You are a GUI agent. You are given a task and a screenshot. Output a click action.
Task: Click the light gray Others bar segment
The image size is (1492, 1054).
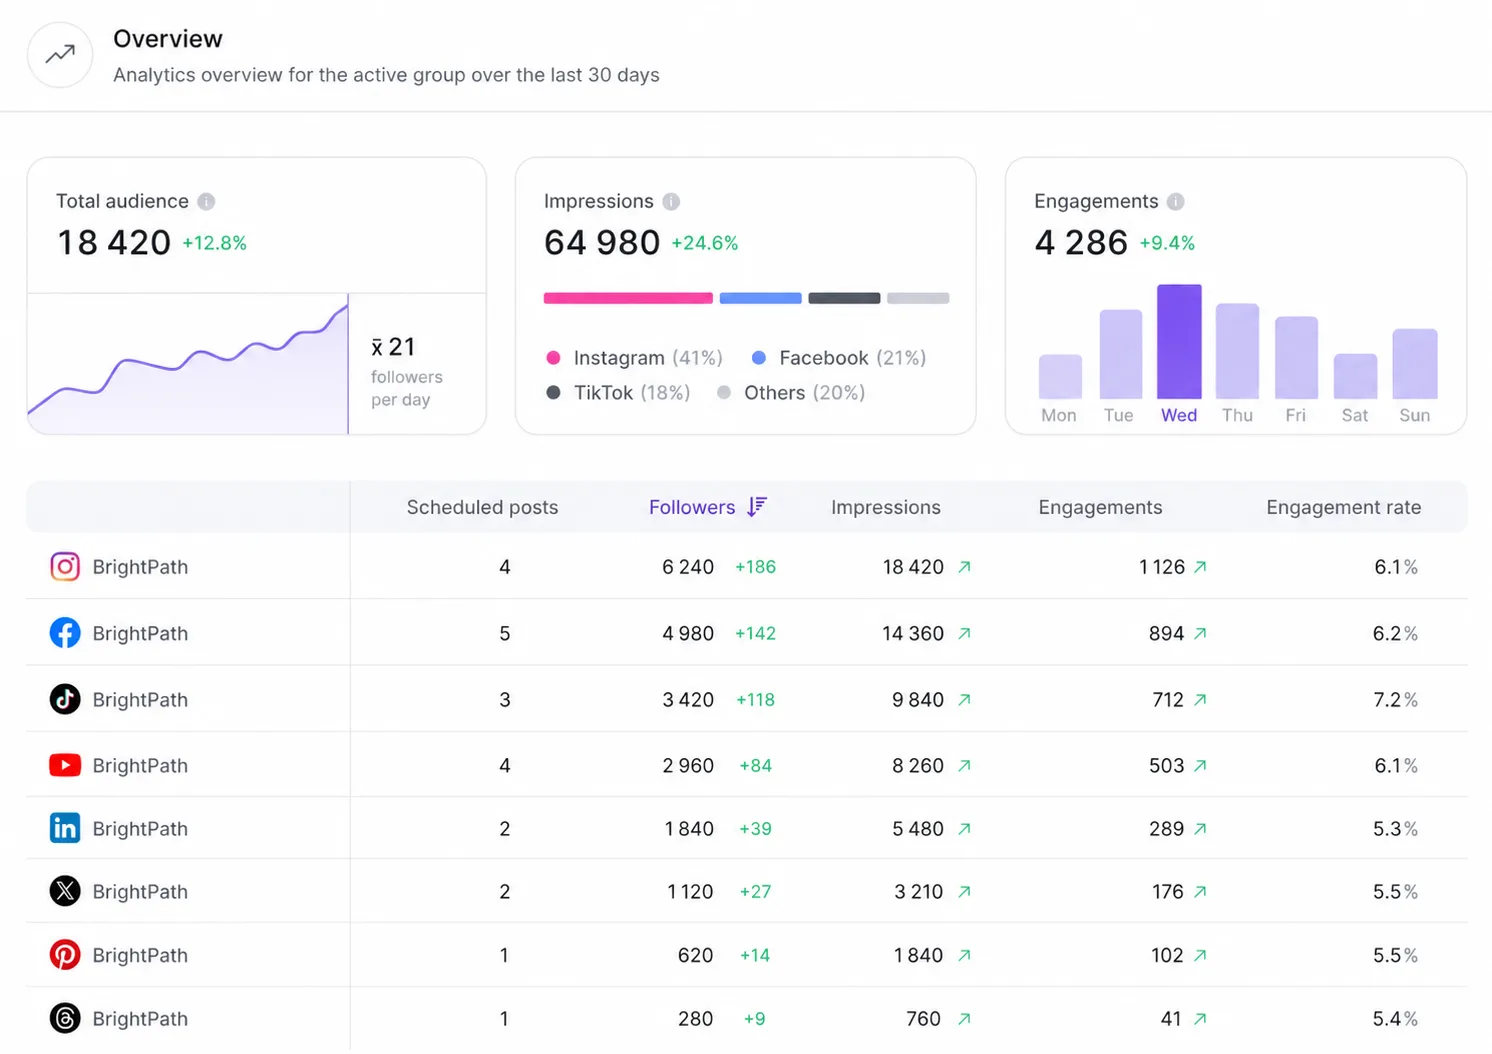coord(918,298)
